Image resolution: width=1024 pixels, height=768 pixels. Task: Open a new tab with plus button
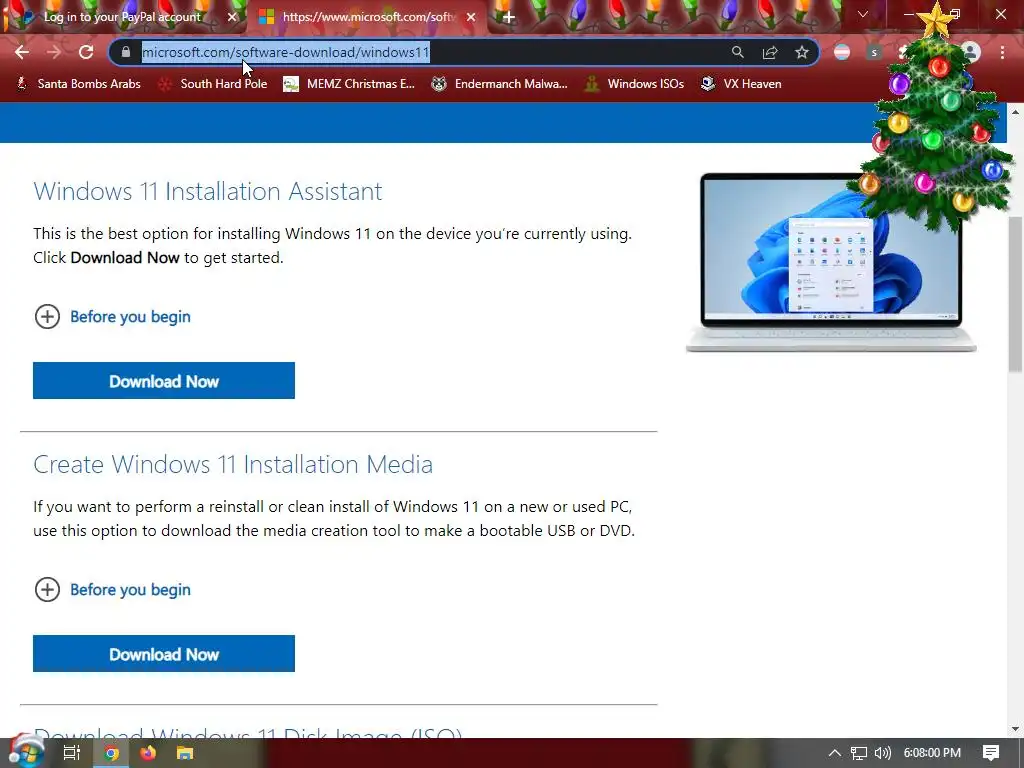click(x=509, y=17)
